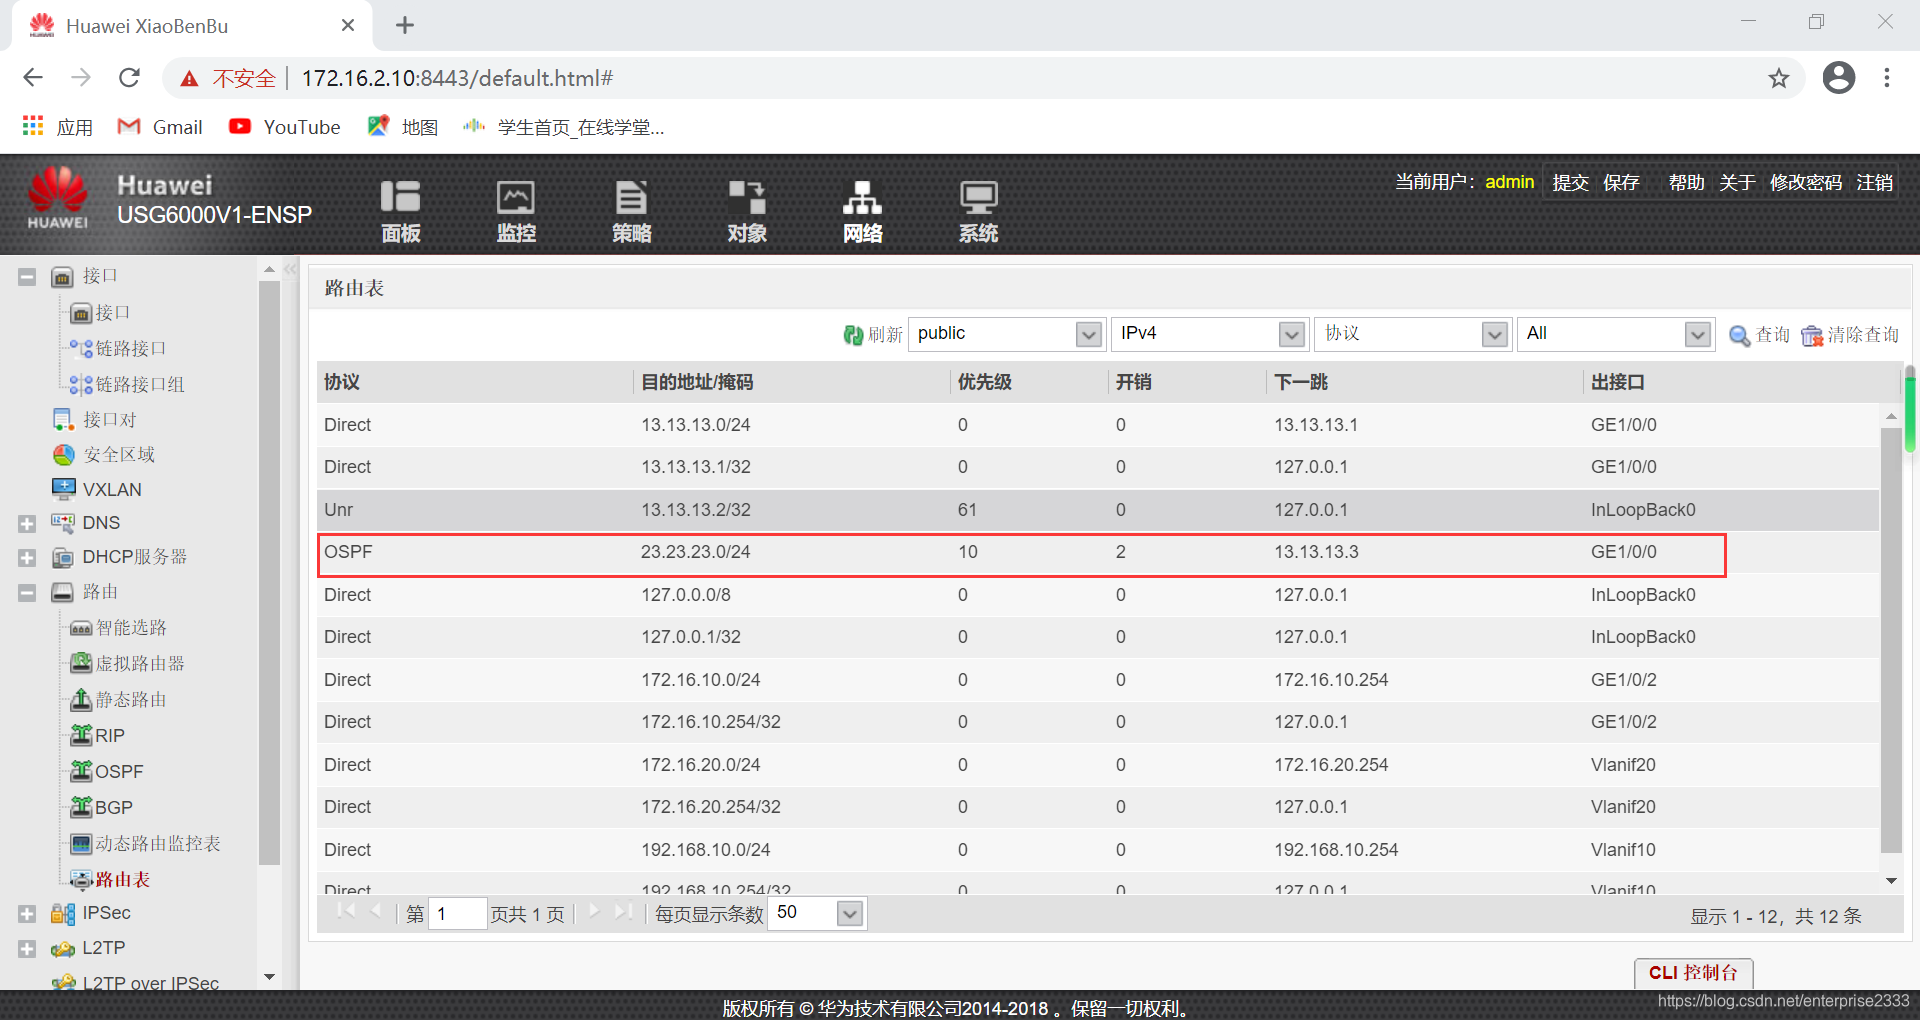
Task: Click the routing table vertical scrollbar
Action: 1891,640
